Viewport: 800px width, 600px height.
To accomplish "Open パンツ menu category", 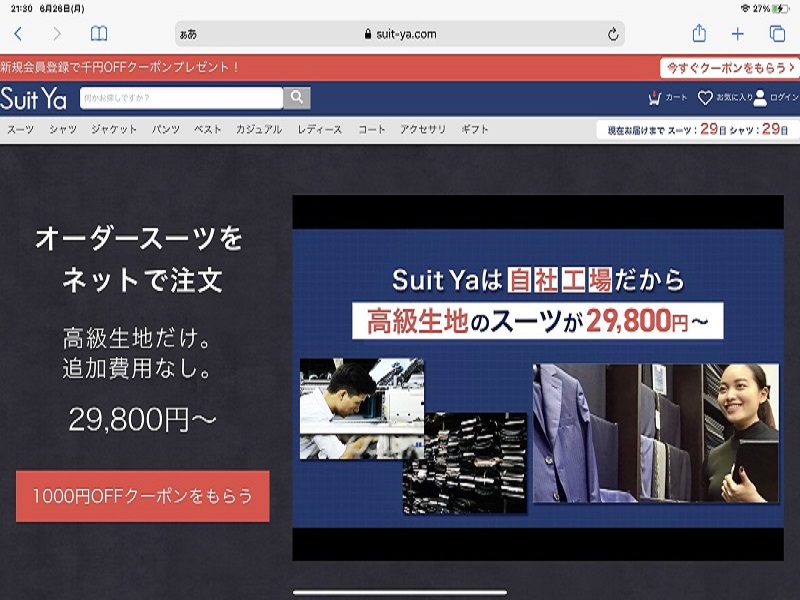I will click(x=166, y=130).
